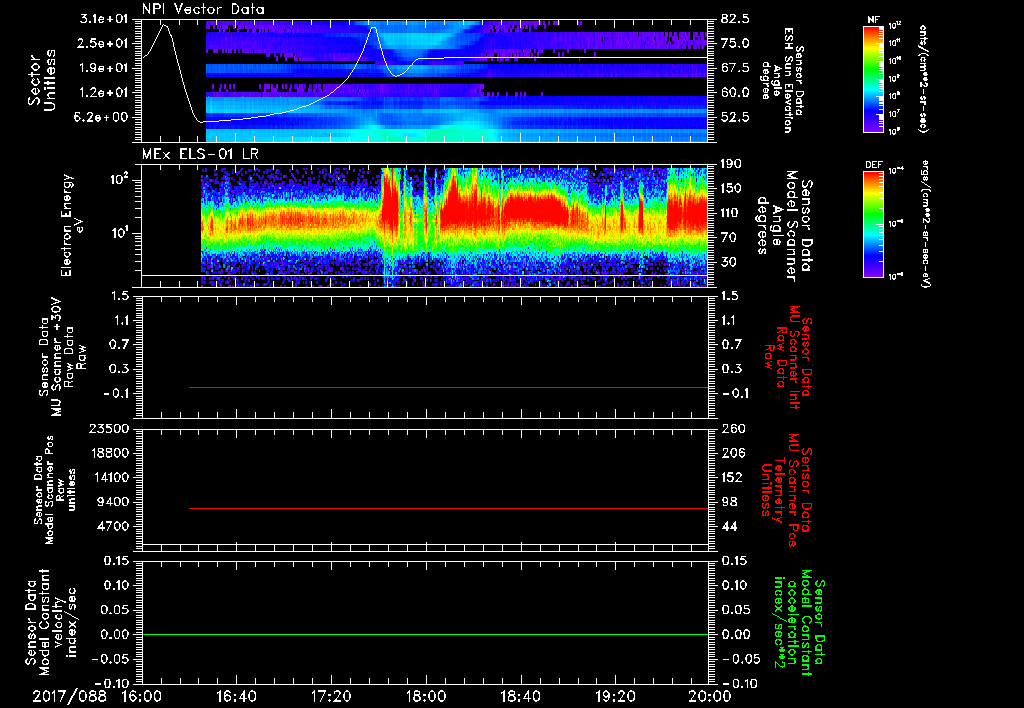Click the Electron Energy eV axis title
Viewport: 1024px width, 708px height.
72,225
